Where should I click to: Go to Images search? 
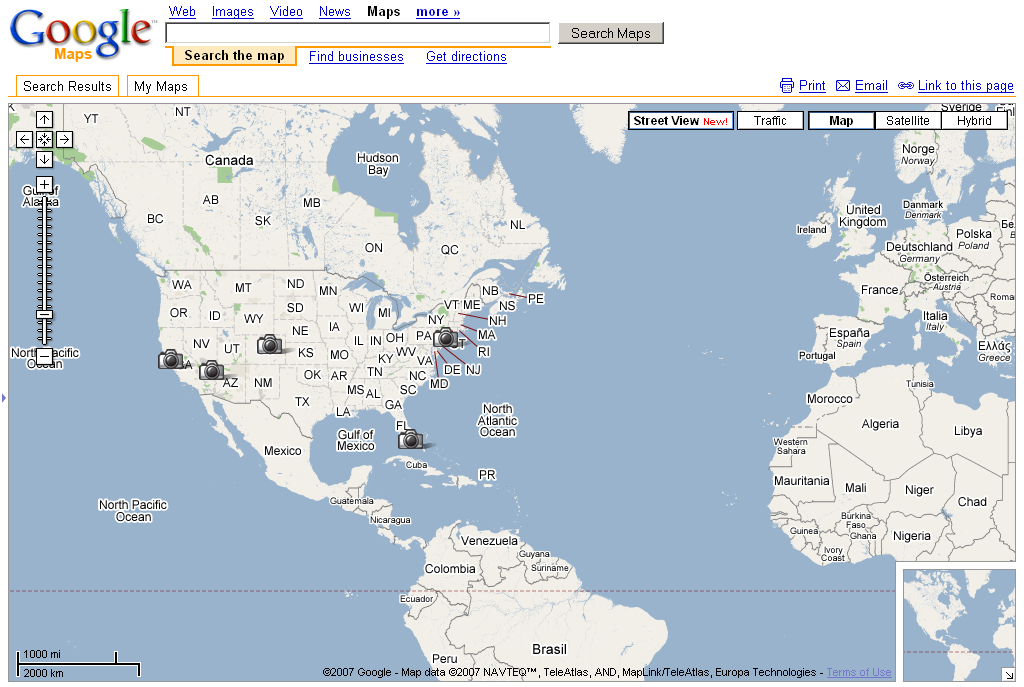pos(232,12)
